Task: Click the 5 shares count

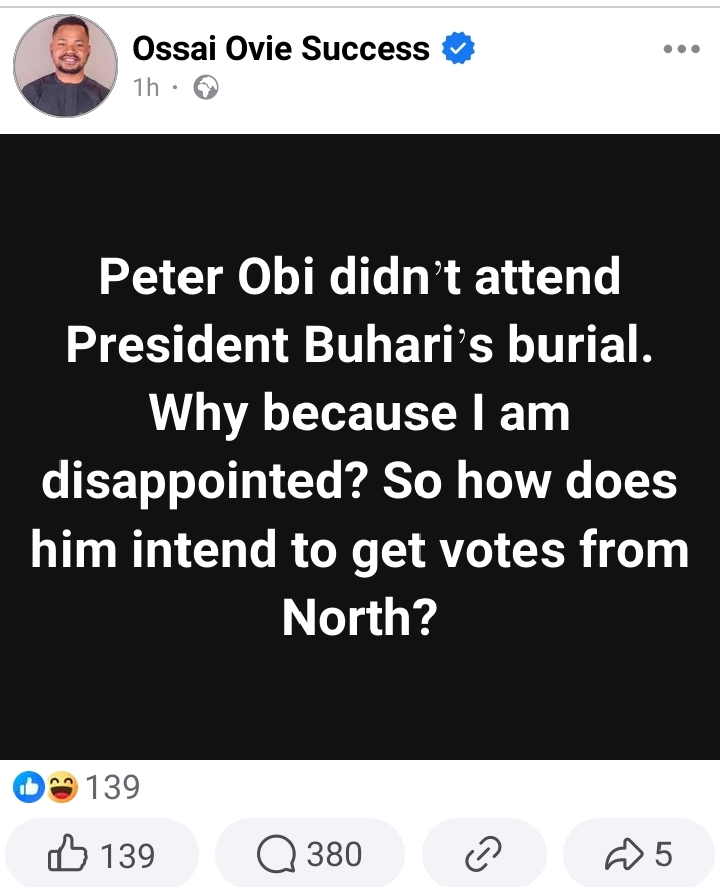Action: tap(663, 855)
